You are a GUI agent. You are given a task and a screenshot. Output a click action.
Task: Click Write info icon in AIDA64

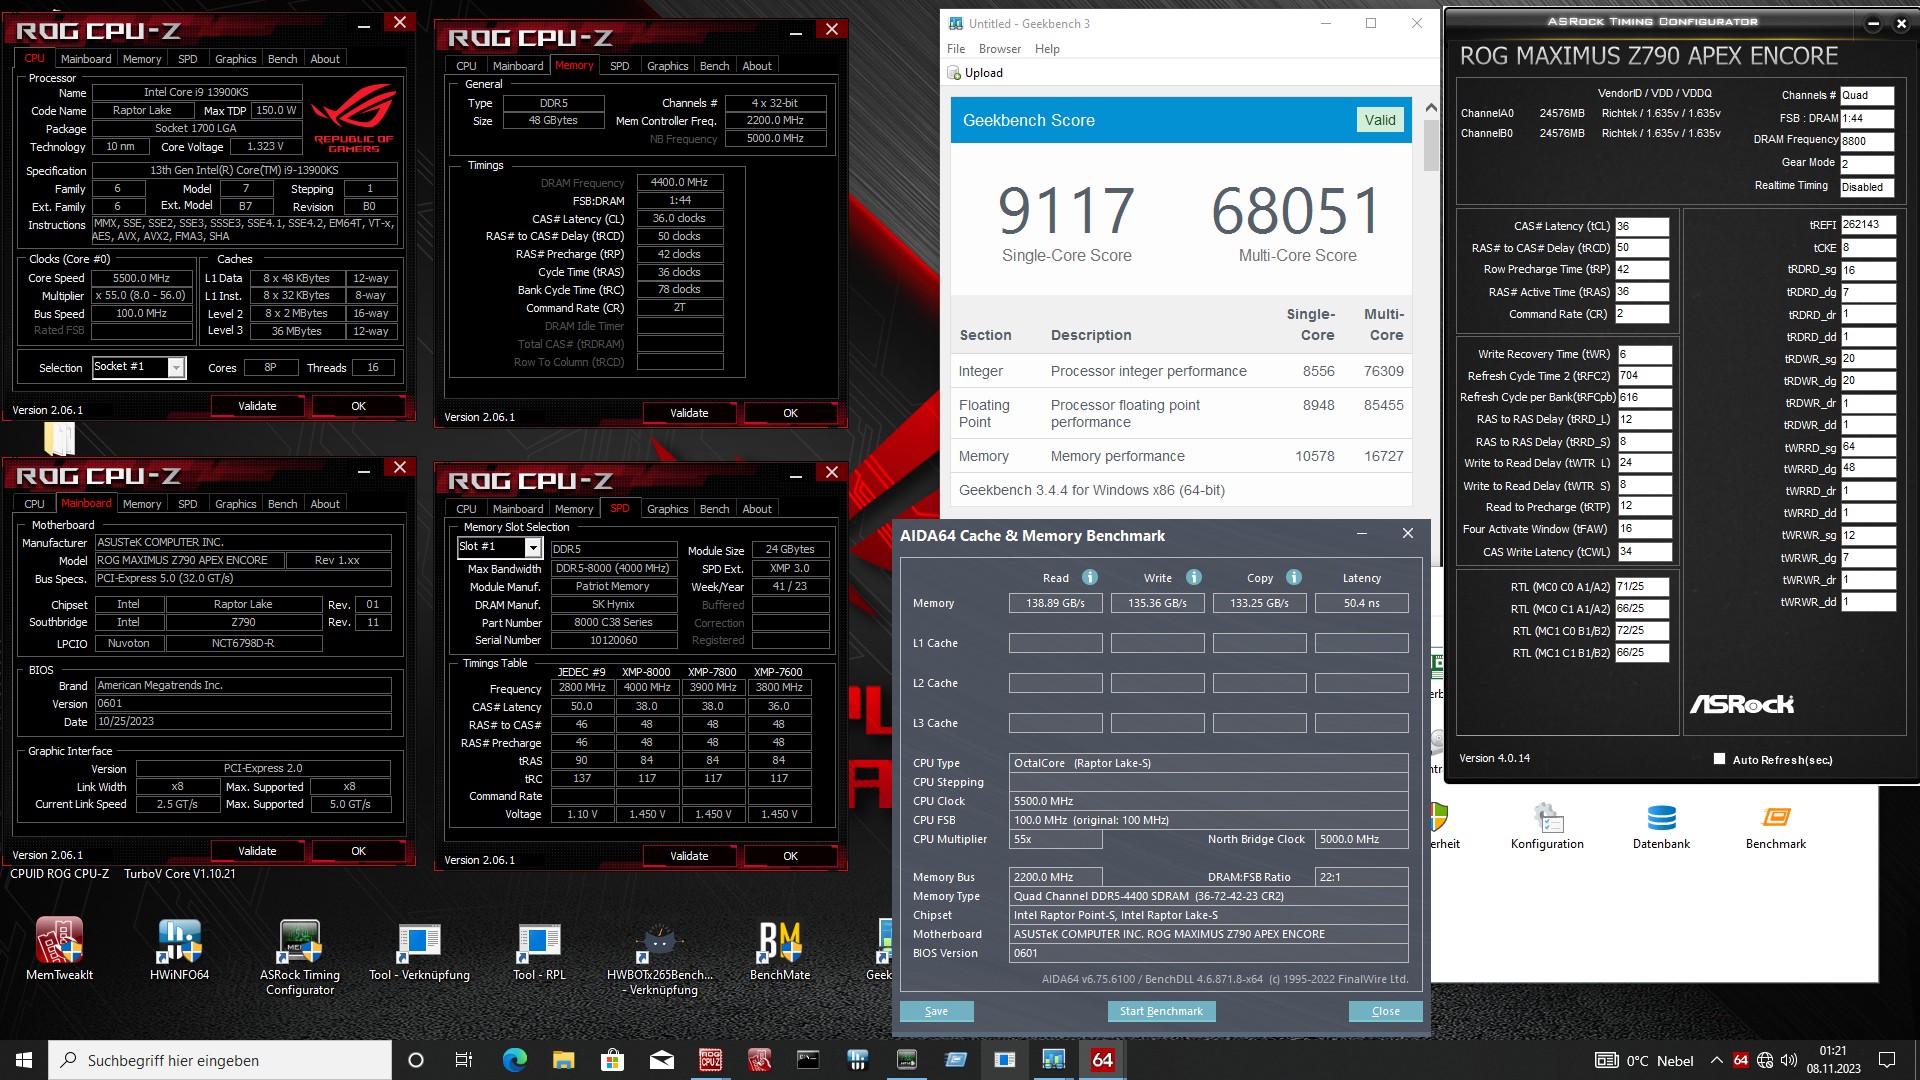(1194, 577)
